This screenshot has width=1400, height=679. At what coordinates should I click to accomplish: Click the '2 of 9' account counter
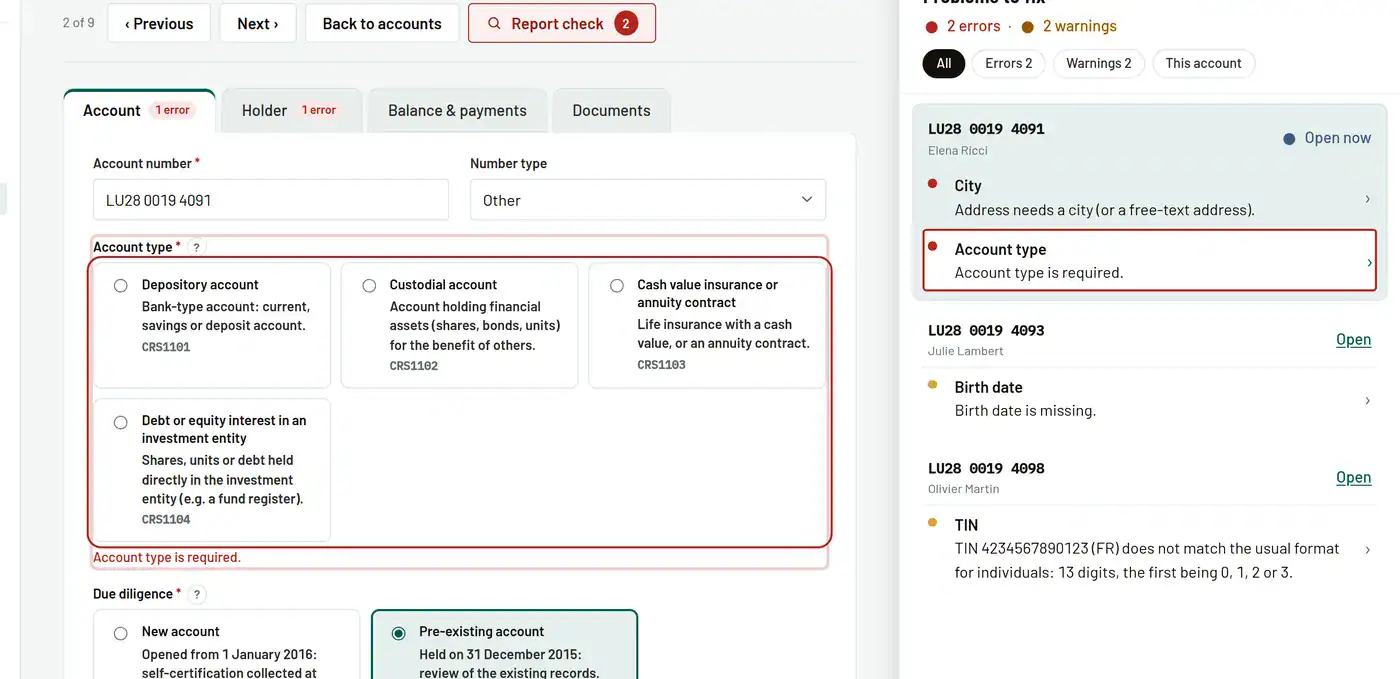tap(78, 22)
